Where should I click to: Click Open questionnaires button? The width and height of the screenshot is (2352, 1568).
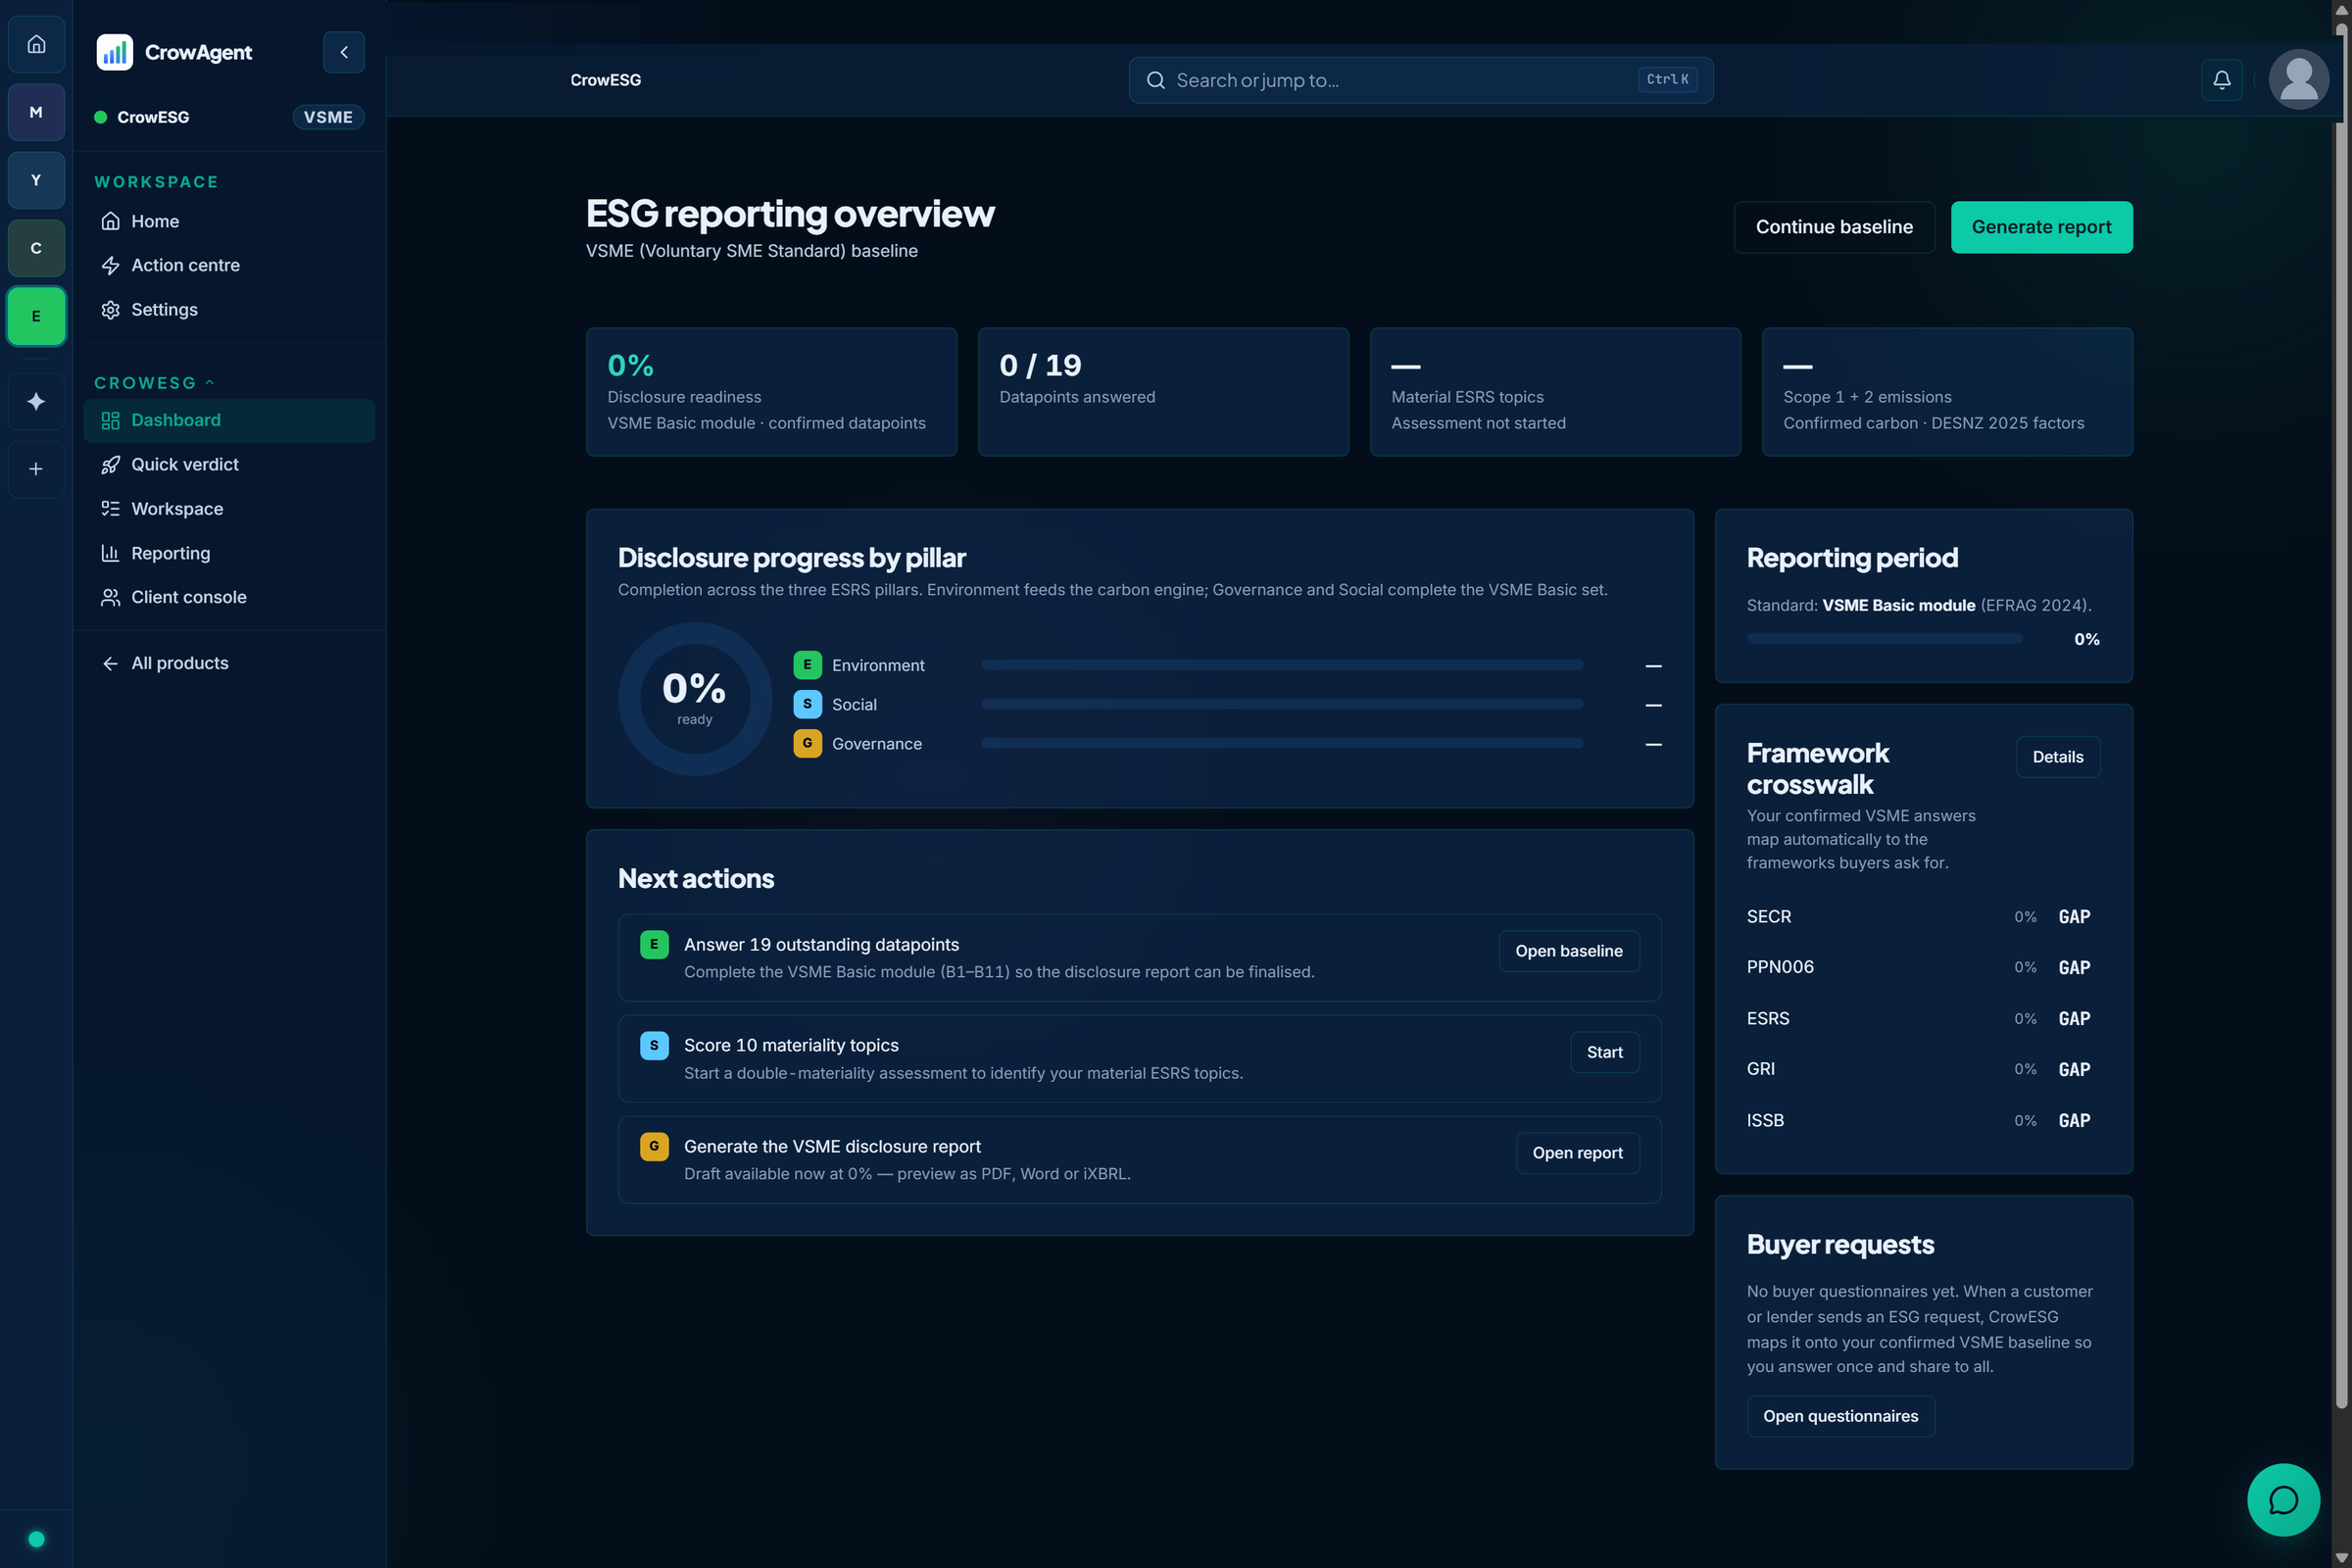pos(1840,1416)
